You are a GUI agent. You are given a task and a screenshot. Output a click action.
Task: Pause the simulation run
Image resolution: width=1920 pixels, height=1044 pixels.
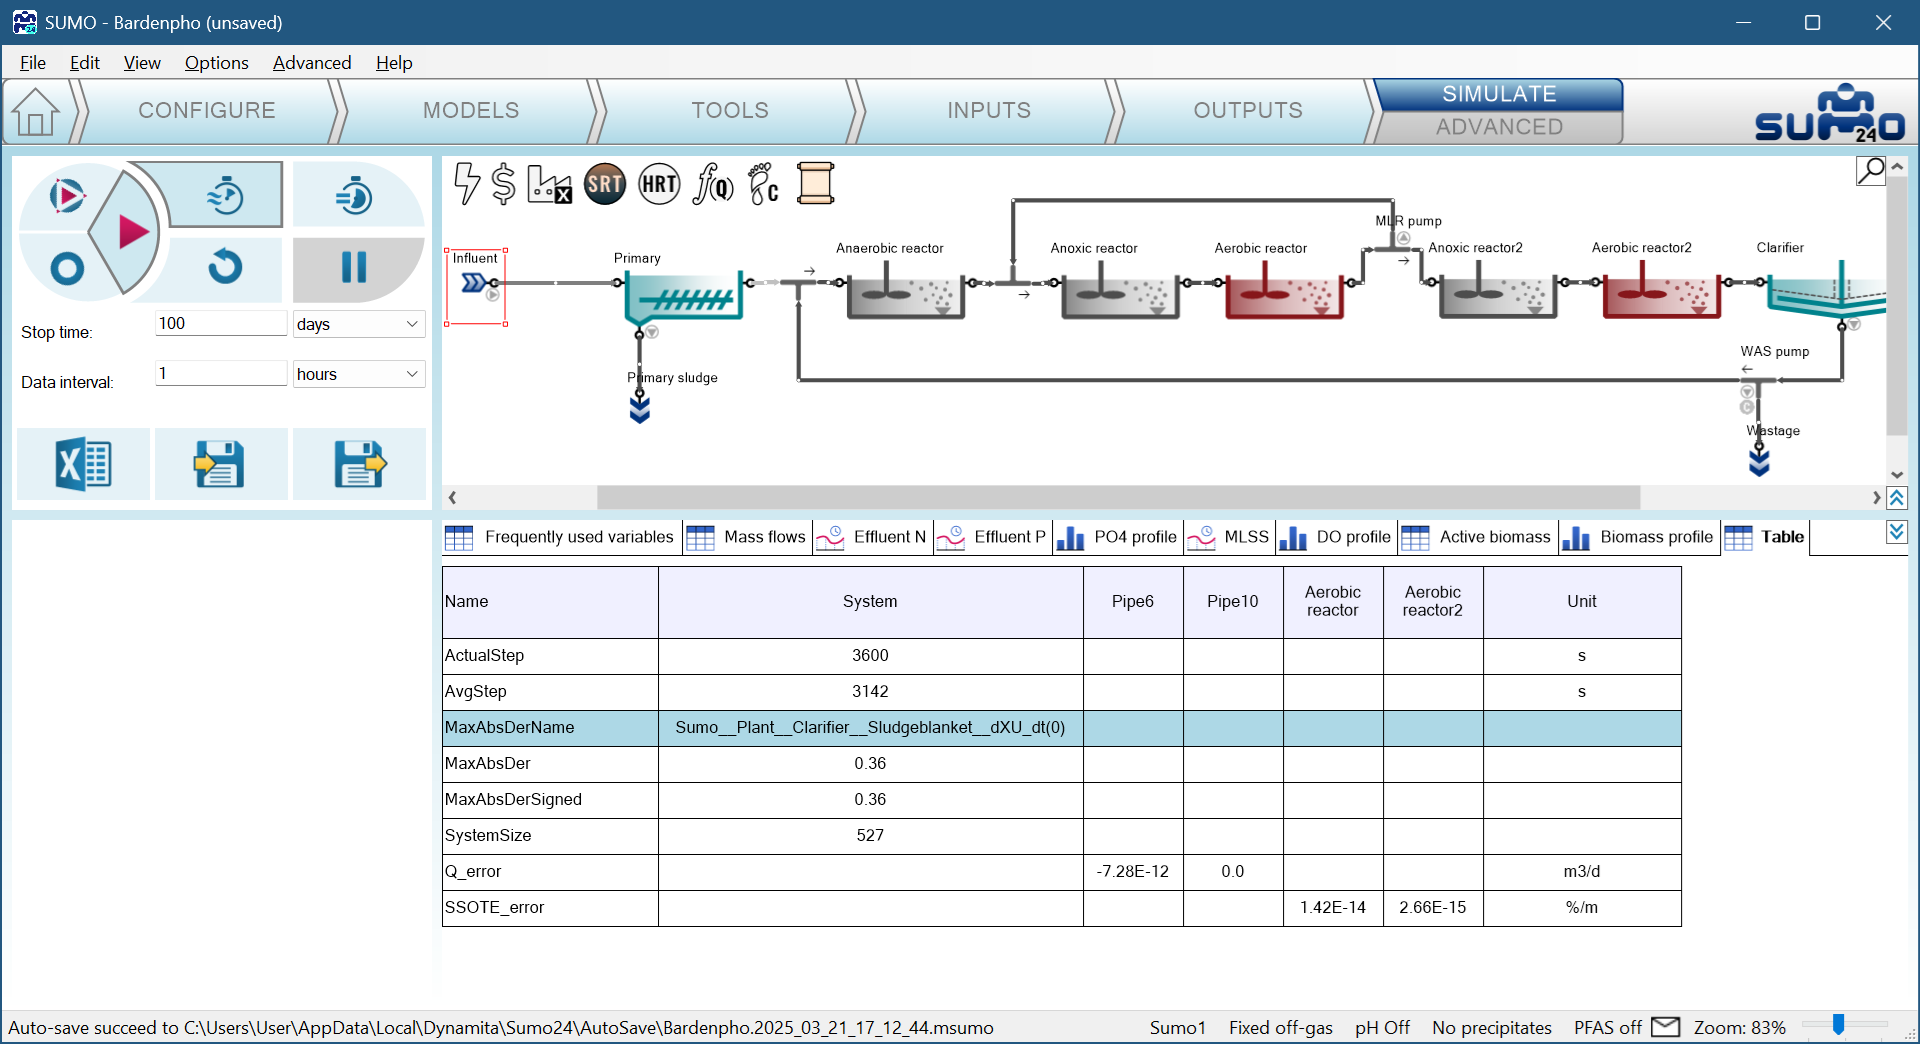click(x=355, y=267)
